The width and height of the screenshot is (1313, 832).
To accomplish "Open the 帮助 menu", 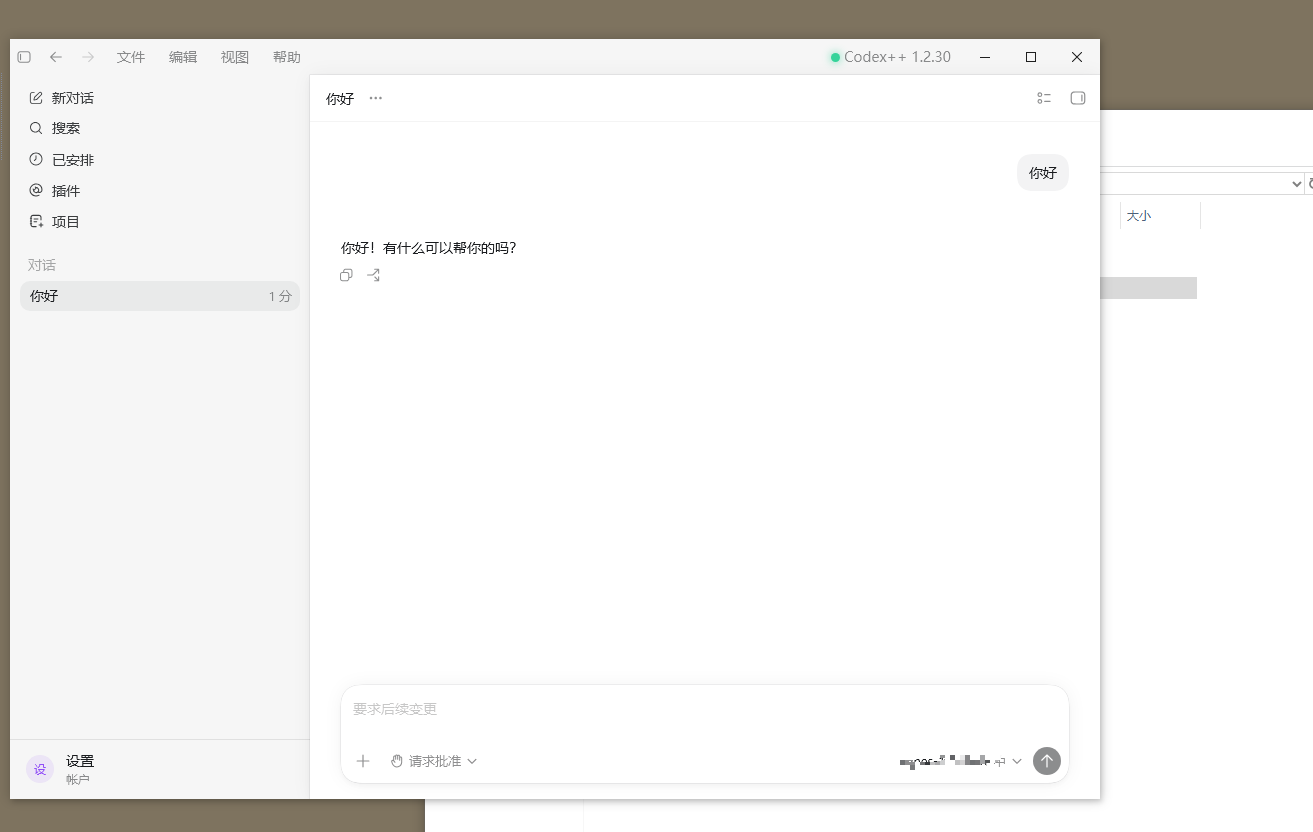I will 287,57.
